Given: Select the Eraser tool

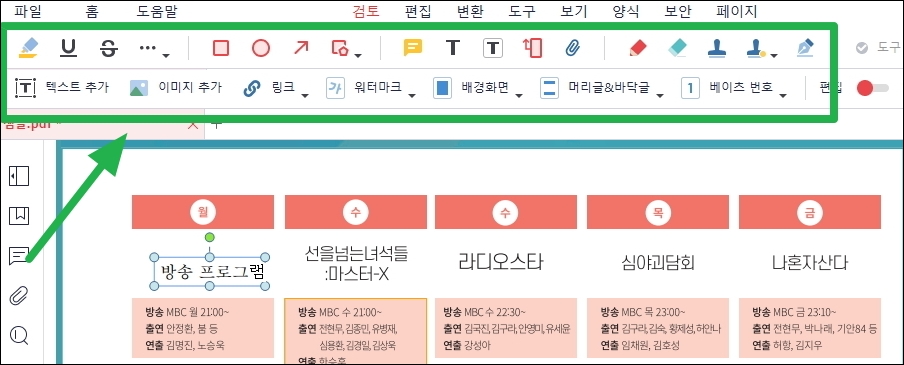Looking at the screenshot, I should pyautogui.click(x=678, y=48).
